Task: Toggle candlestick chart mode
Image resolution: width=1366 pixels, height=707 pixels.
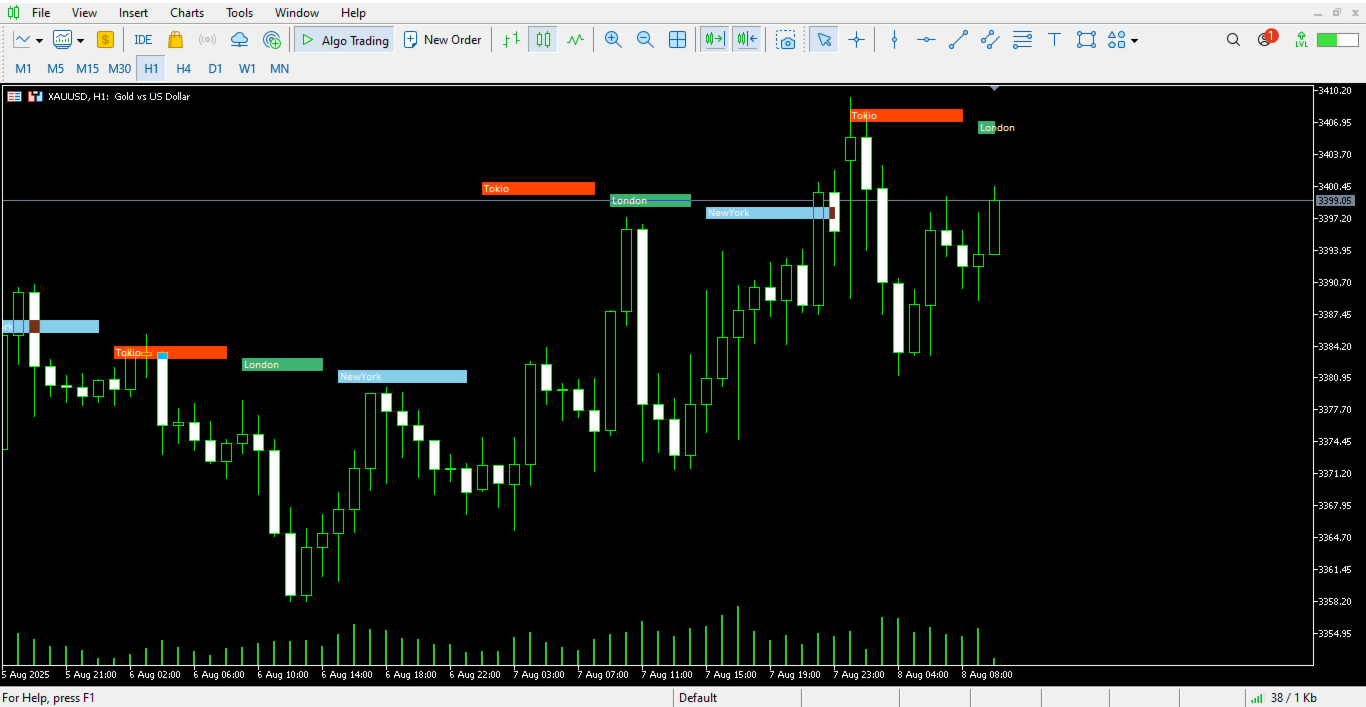Action: (x=543, y=40)
